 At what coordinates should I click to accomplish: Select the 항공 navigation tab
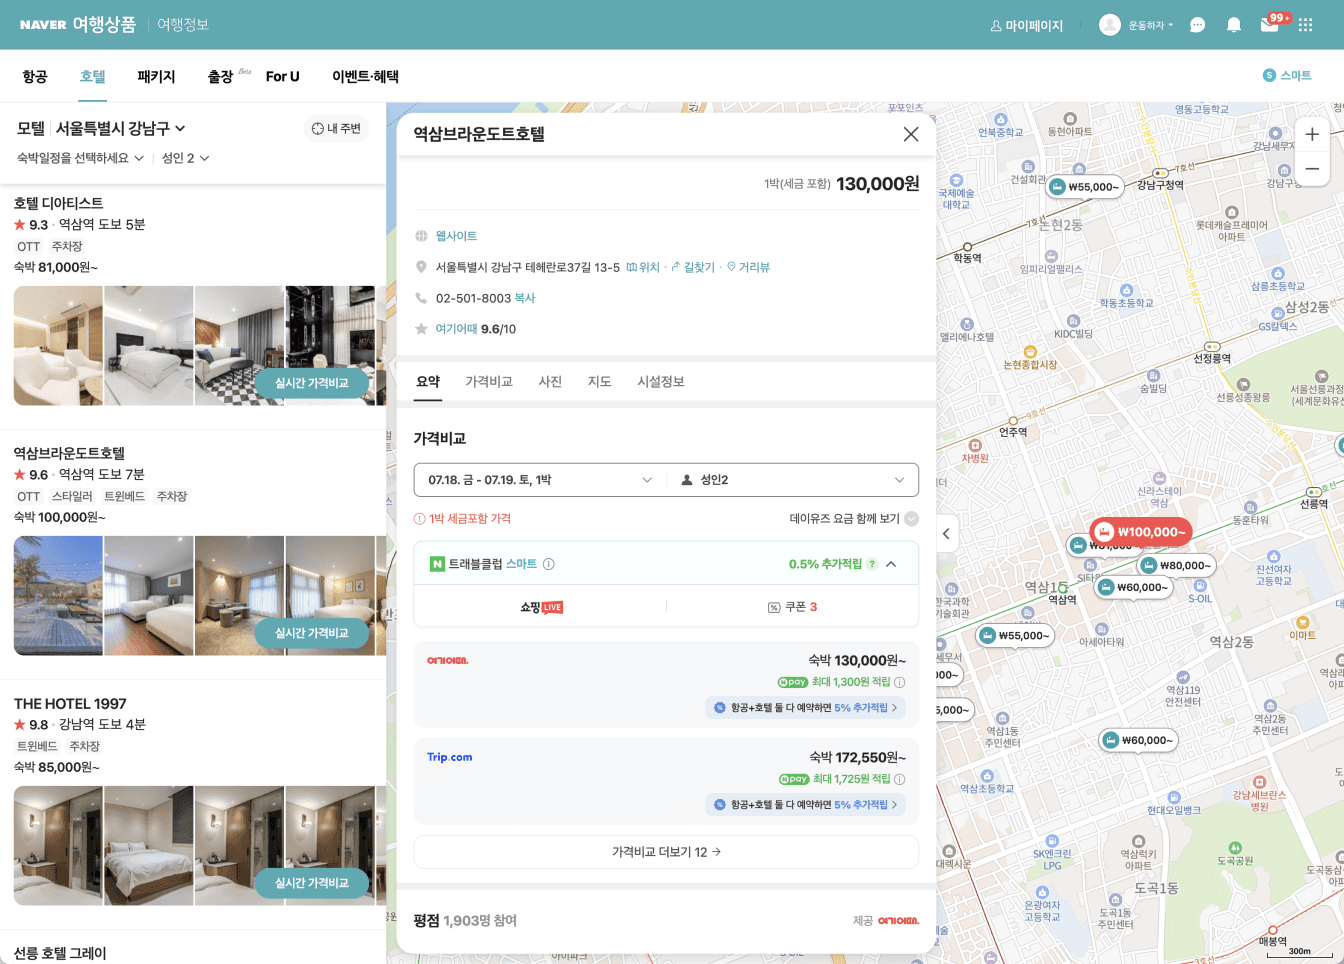click(x=35, y=76)
